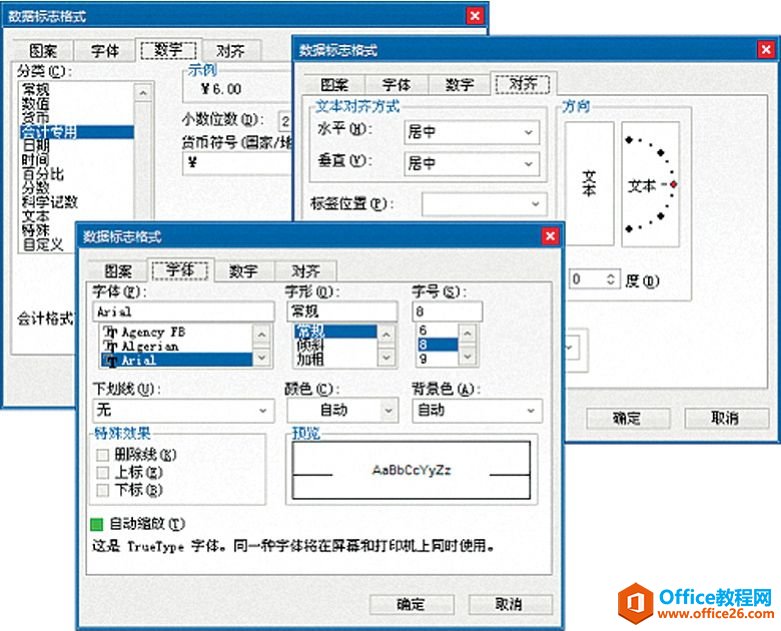
Task: Close the number format dialog
Action: tap(475, 16)
